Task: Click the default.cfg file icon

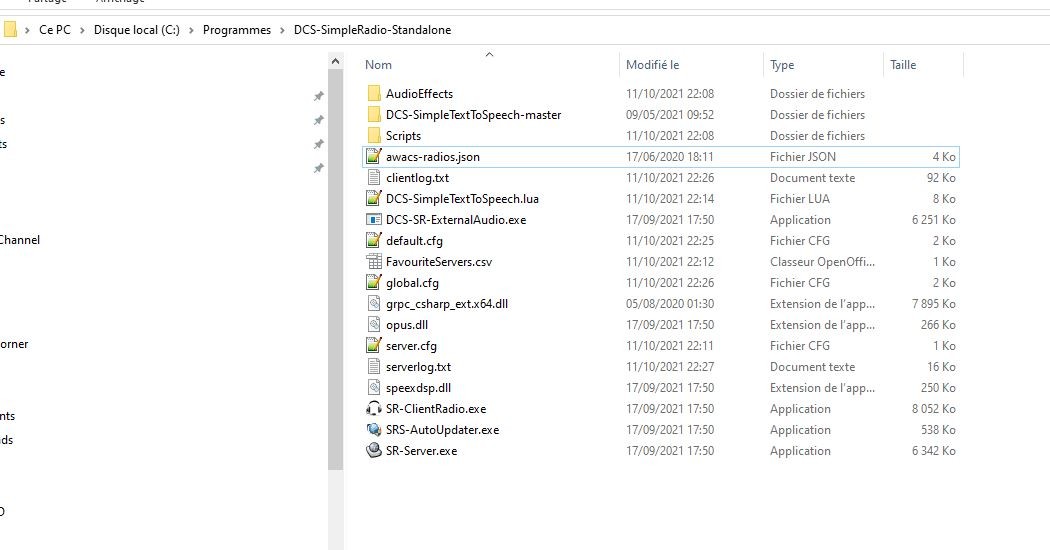Action: [374, 240]
